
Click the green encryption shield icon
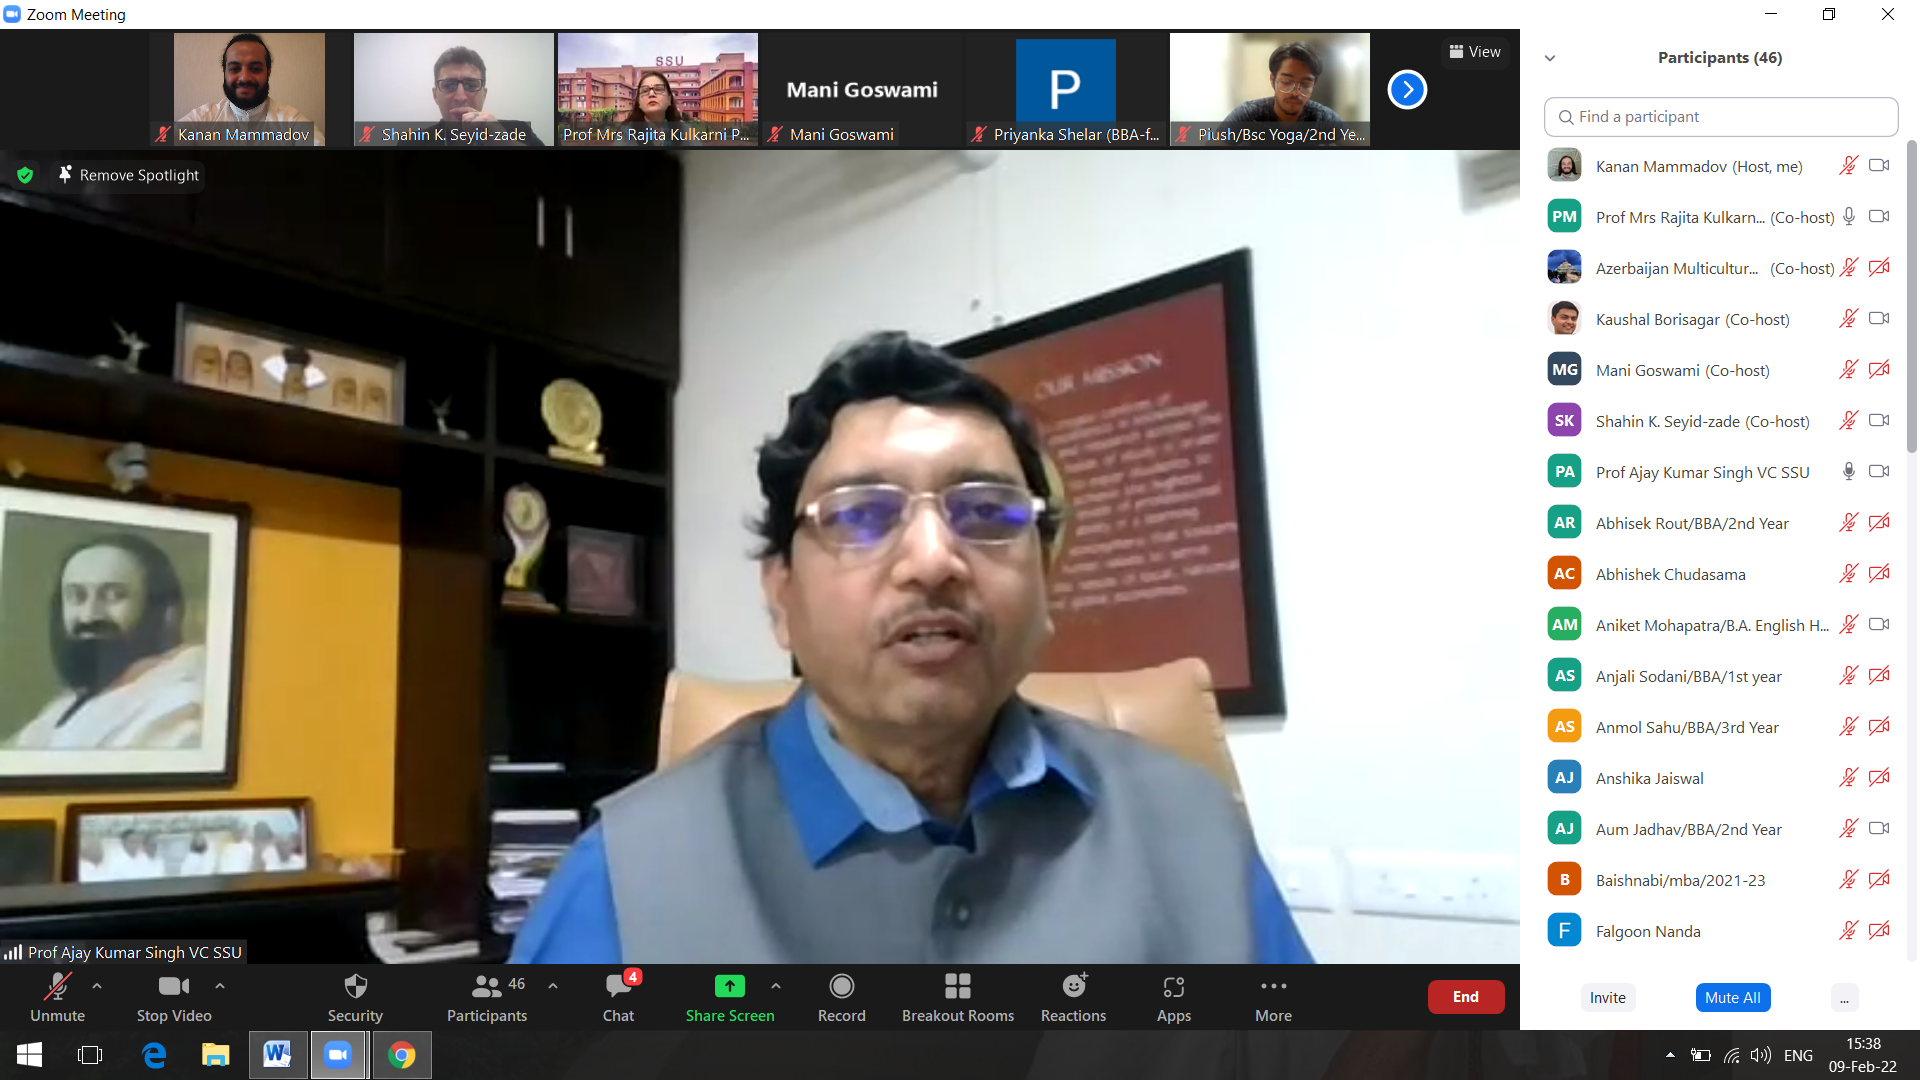pos(25,175)
